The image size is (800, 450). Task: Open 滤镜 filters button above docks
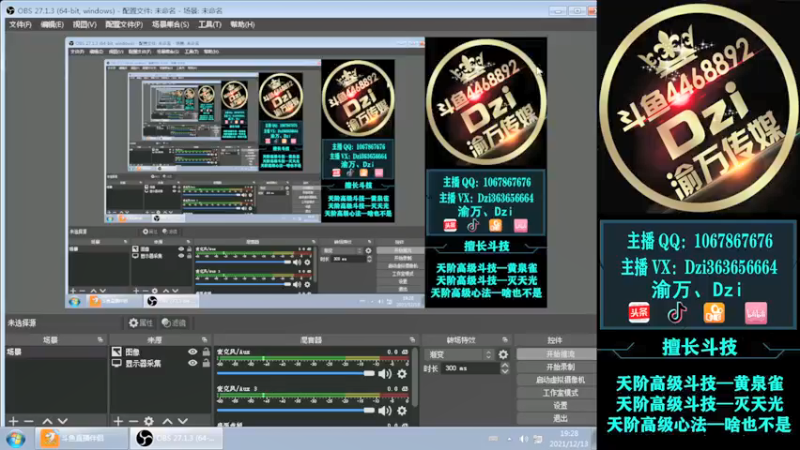coord(174,323)
